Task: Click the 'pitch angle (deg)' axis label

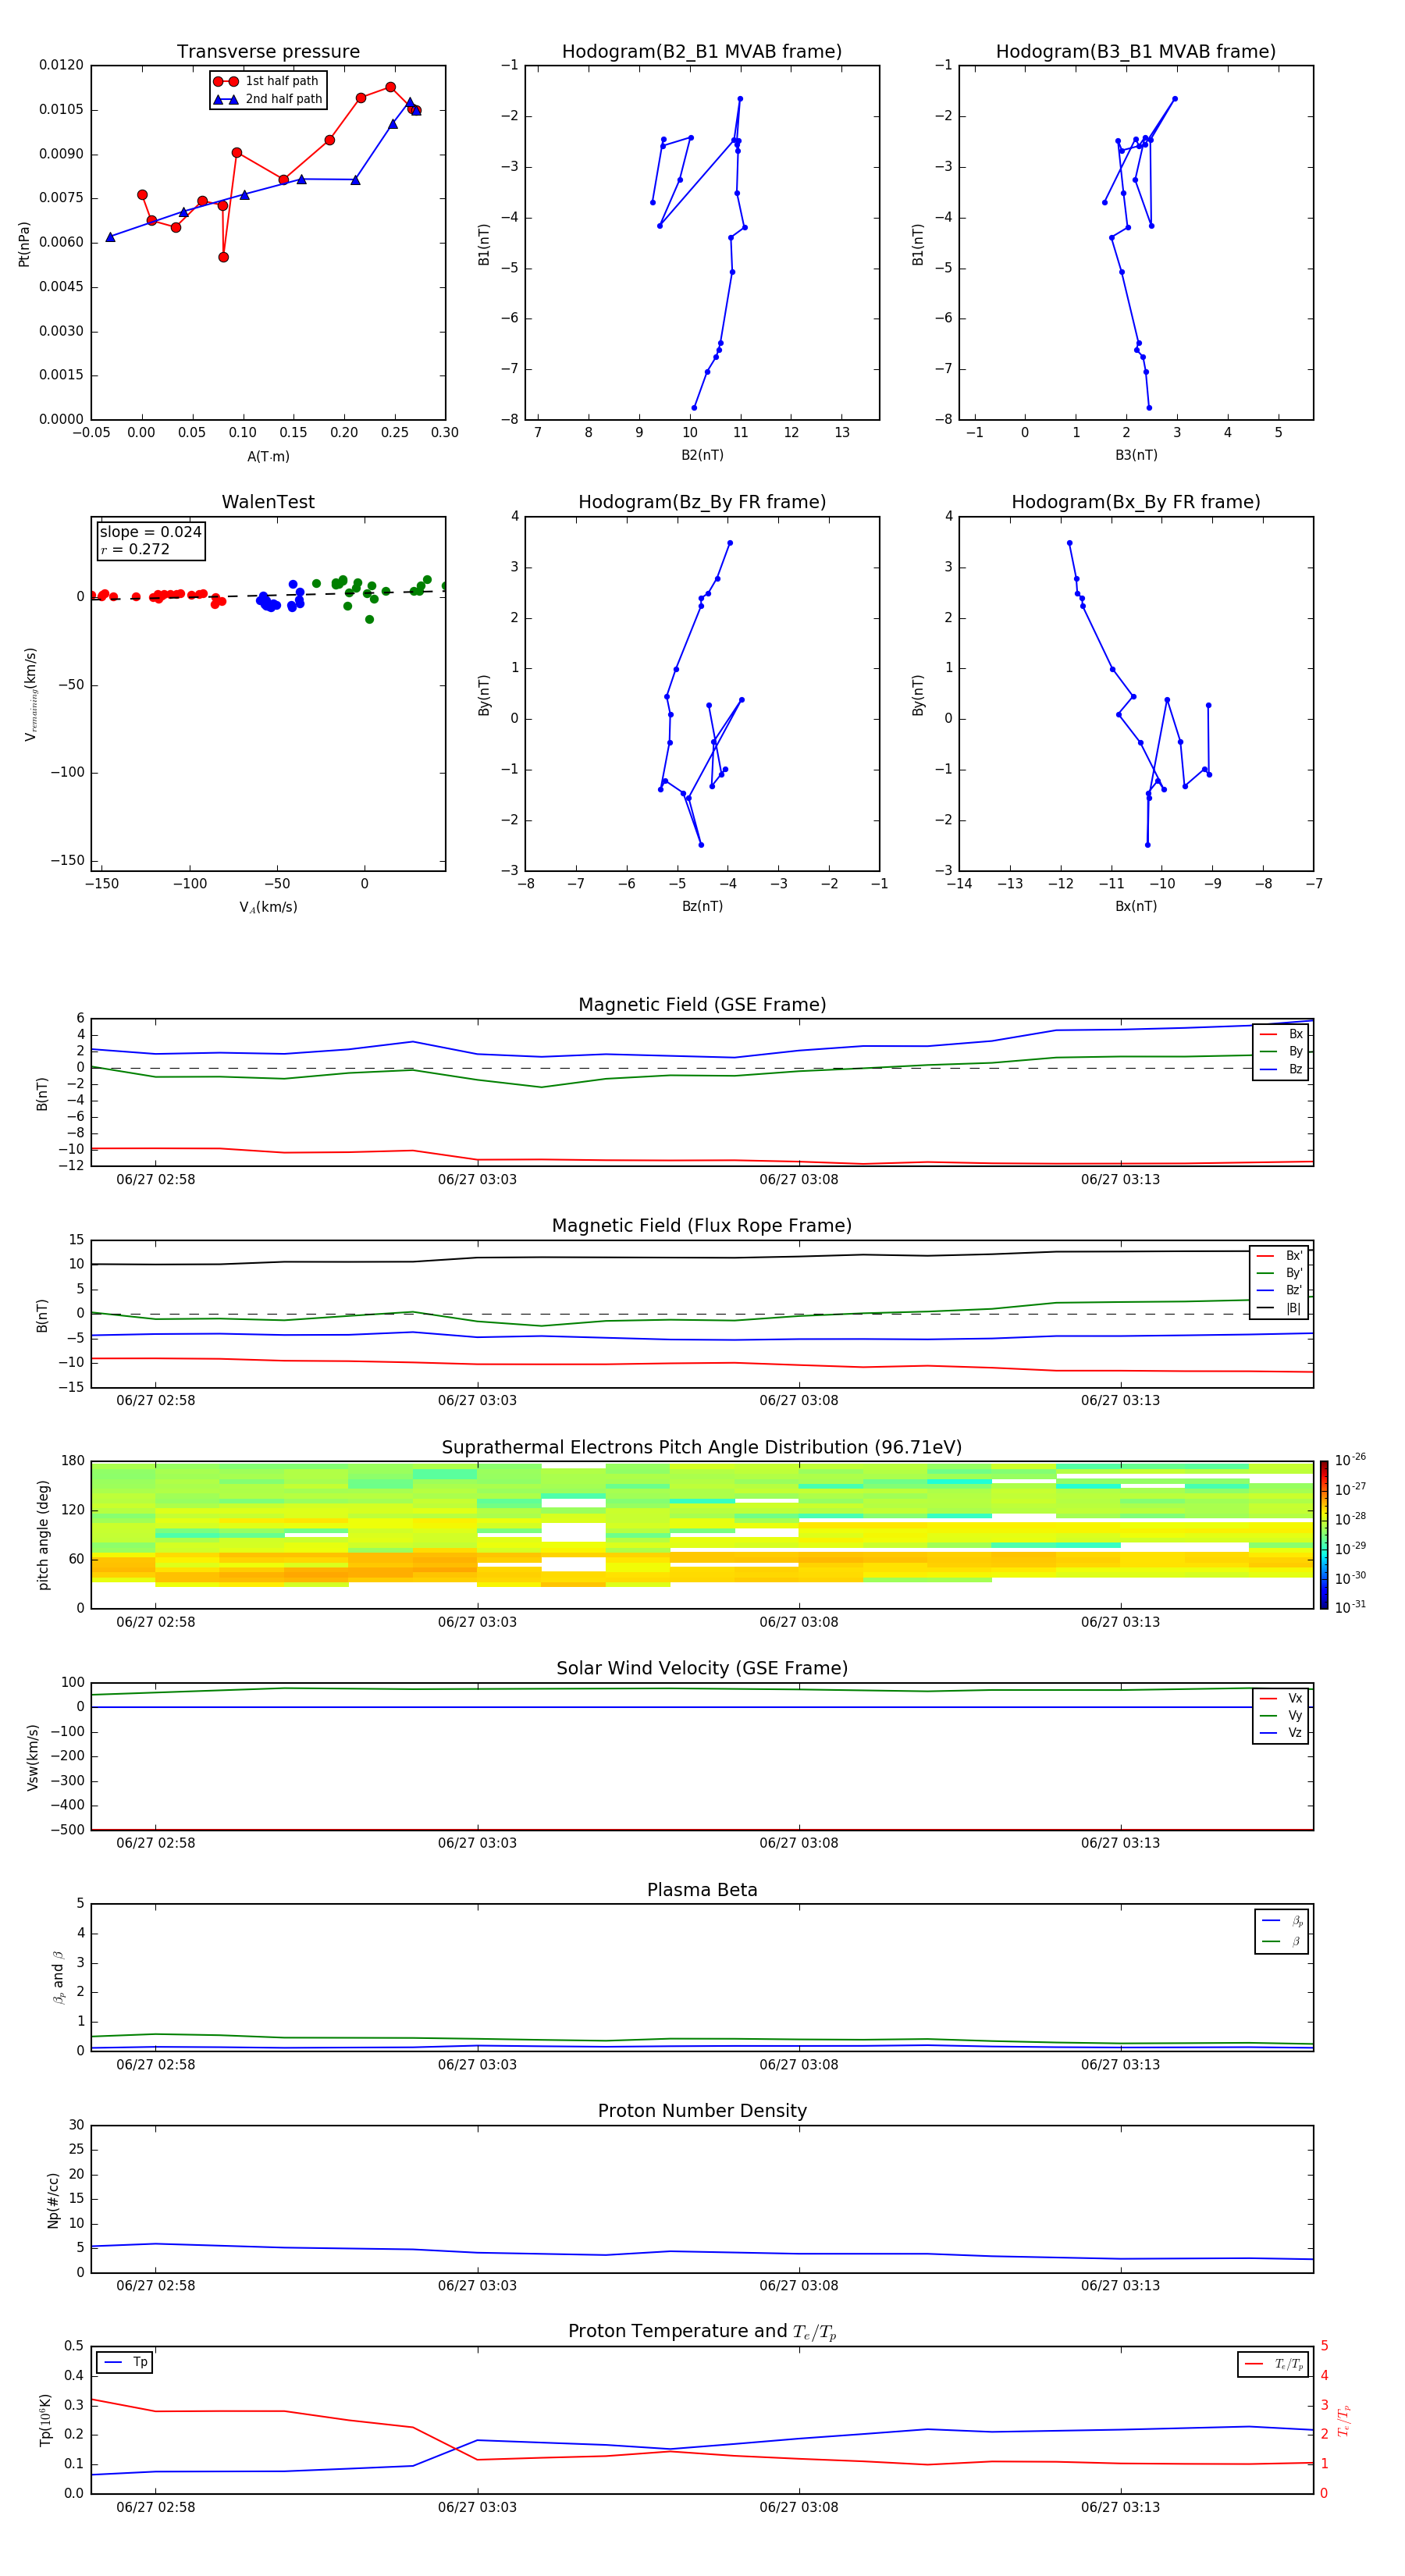Action: pyautogui.click(x=43, y=1535)
